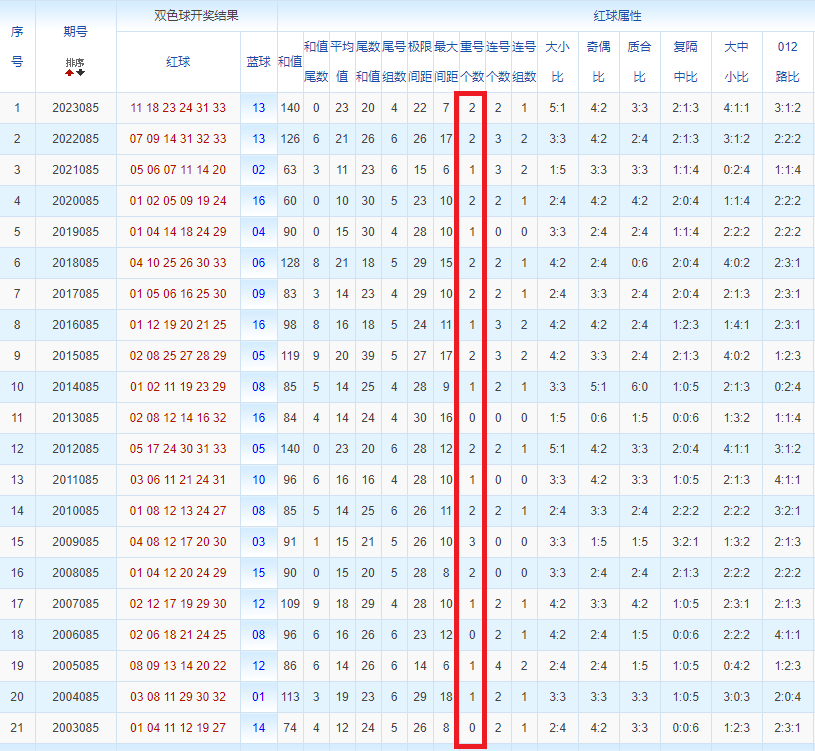
Task: Click the 3 in 重号个数 column for 2009085
Action: 472,542
